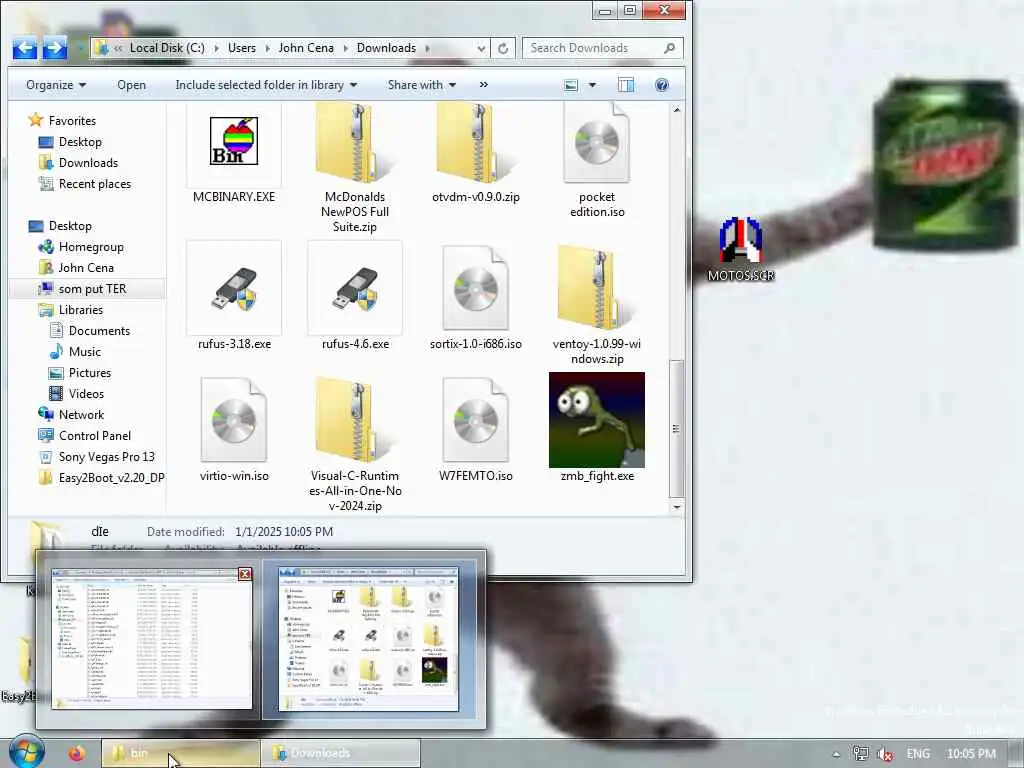This screenshot has height=768, width=1024.
Task: Select the virtio-win.iso disc image
Action: point(234,420)
